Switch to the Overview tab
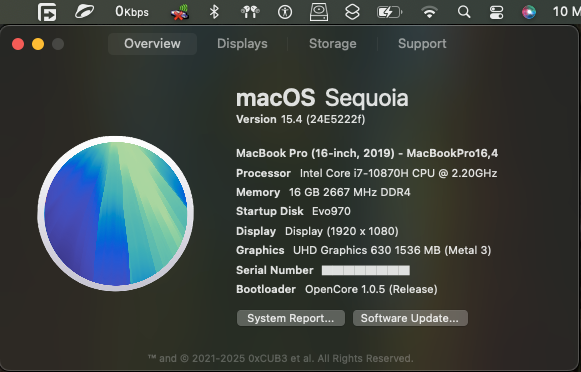Viewport: 581px width, 372px height. [x=152, y=44]
